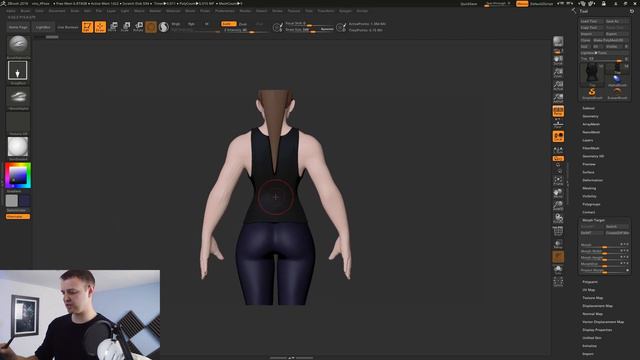640x360 pixels.
Task: Select the Scale transform tool in top shelf
Action: click(126, 27)
